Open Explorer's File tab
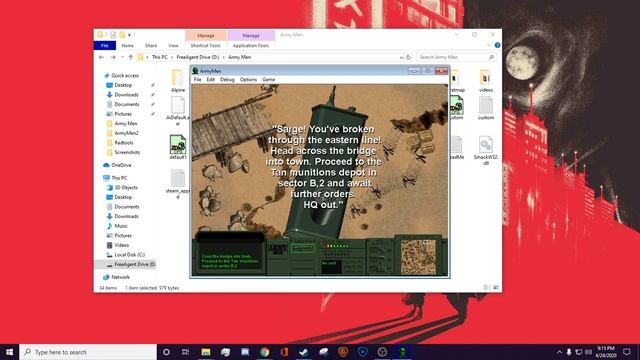The image size is (640, 360). click(x=104, y=45)
